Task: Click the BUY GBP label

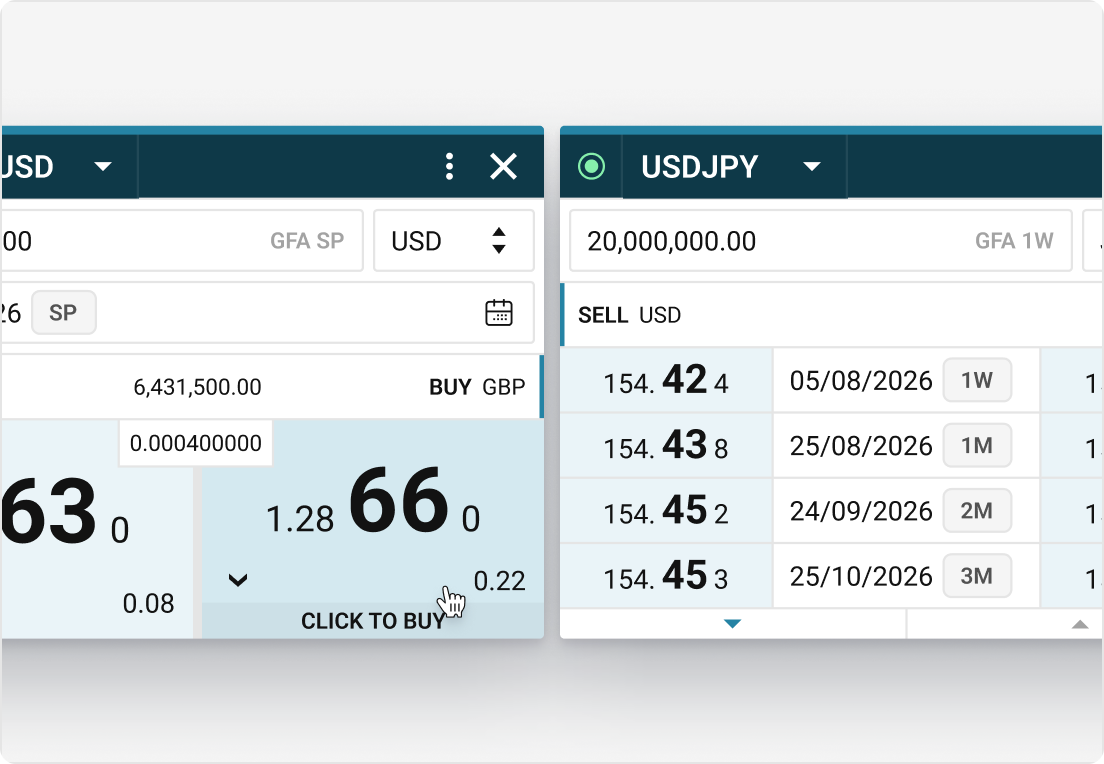Action: (477, 387)
